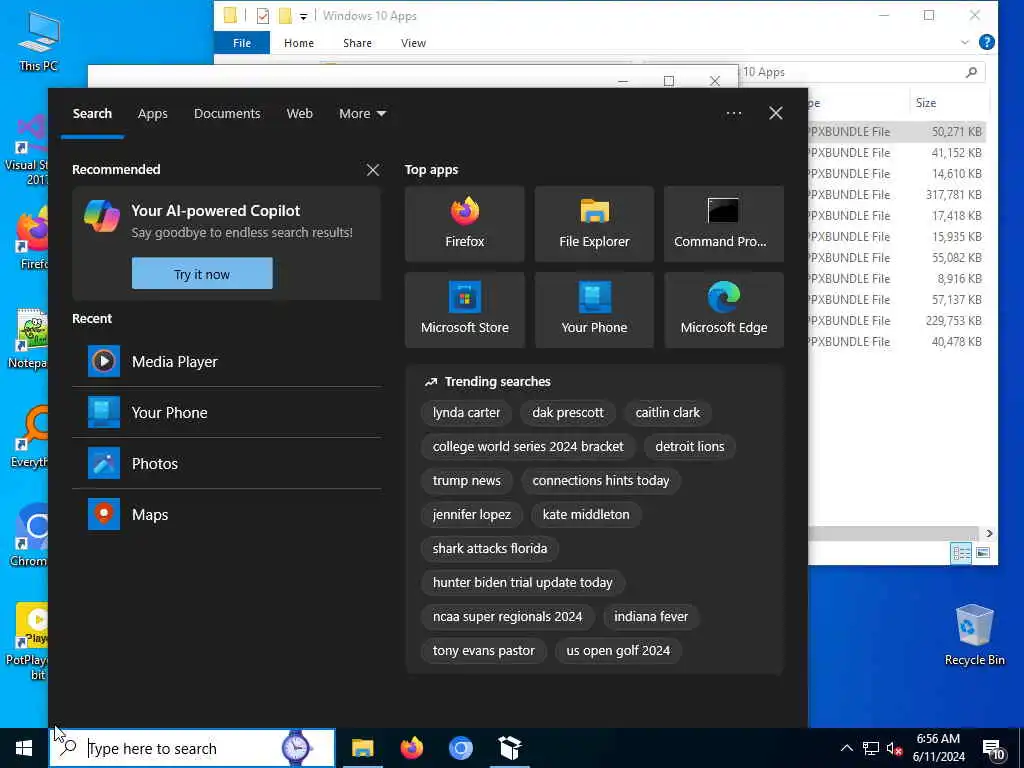Click indiana fever trending chip

[x=650, y=616]
